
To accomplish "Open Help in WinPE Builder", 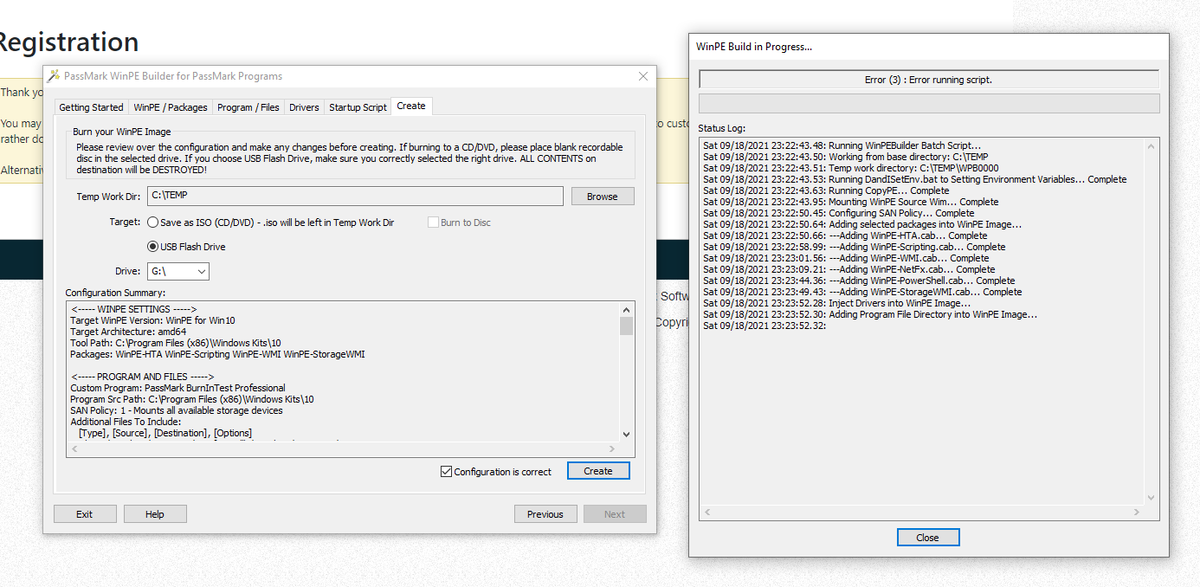I will 154,514.
